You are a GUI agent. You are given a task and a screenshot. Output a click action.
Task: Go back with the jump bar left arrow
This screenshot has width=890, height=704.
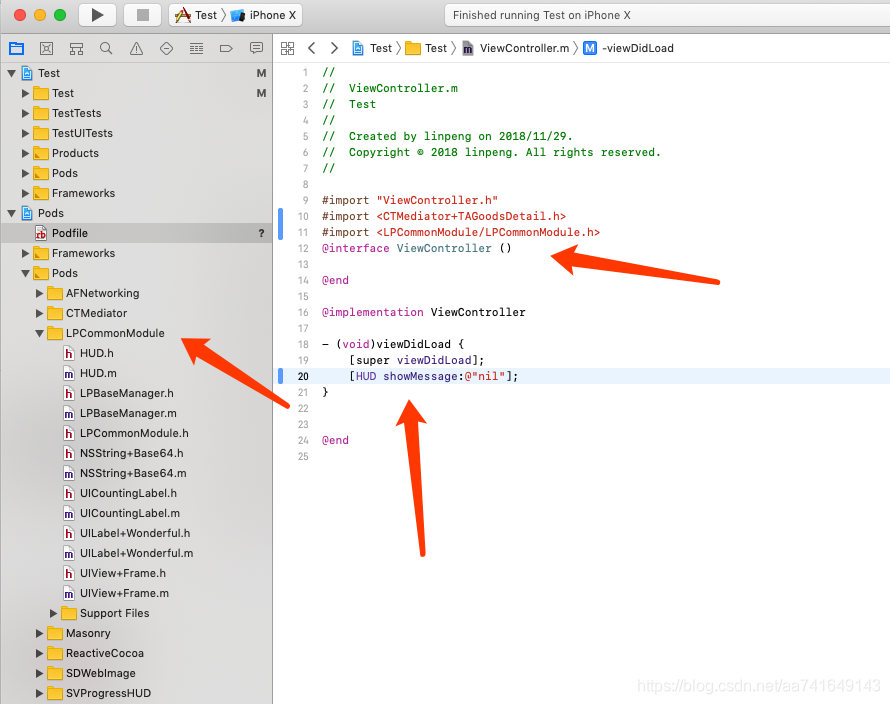pos(312,48)
